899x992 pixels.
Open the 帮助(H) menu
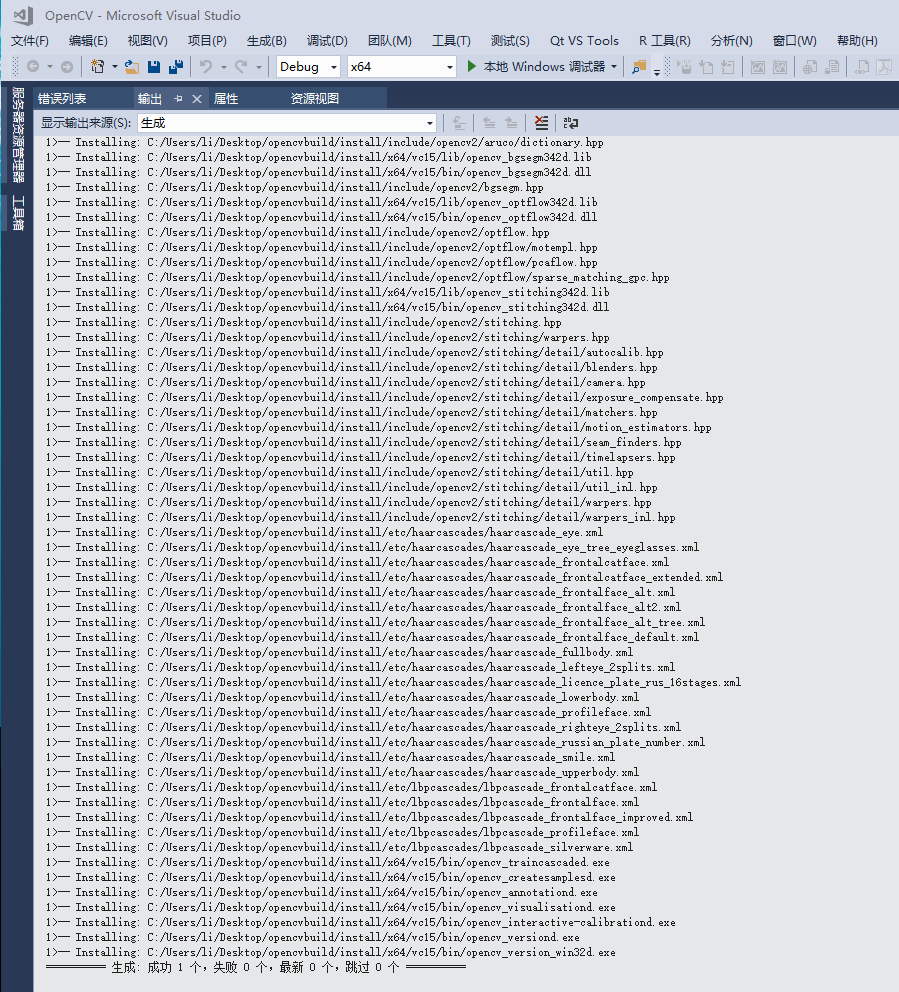857,40
